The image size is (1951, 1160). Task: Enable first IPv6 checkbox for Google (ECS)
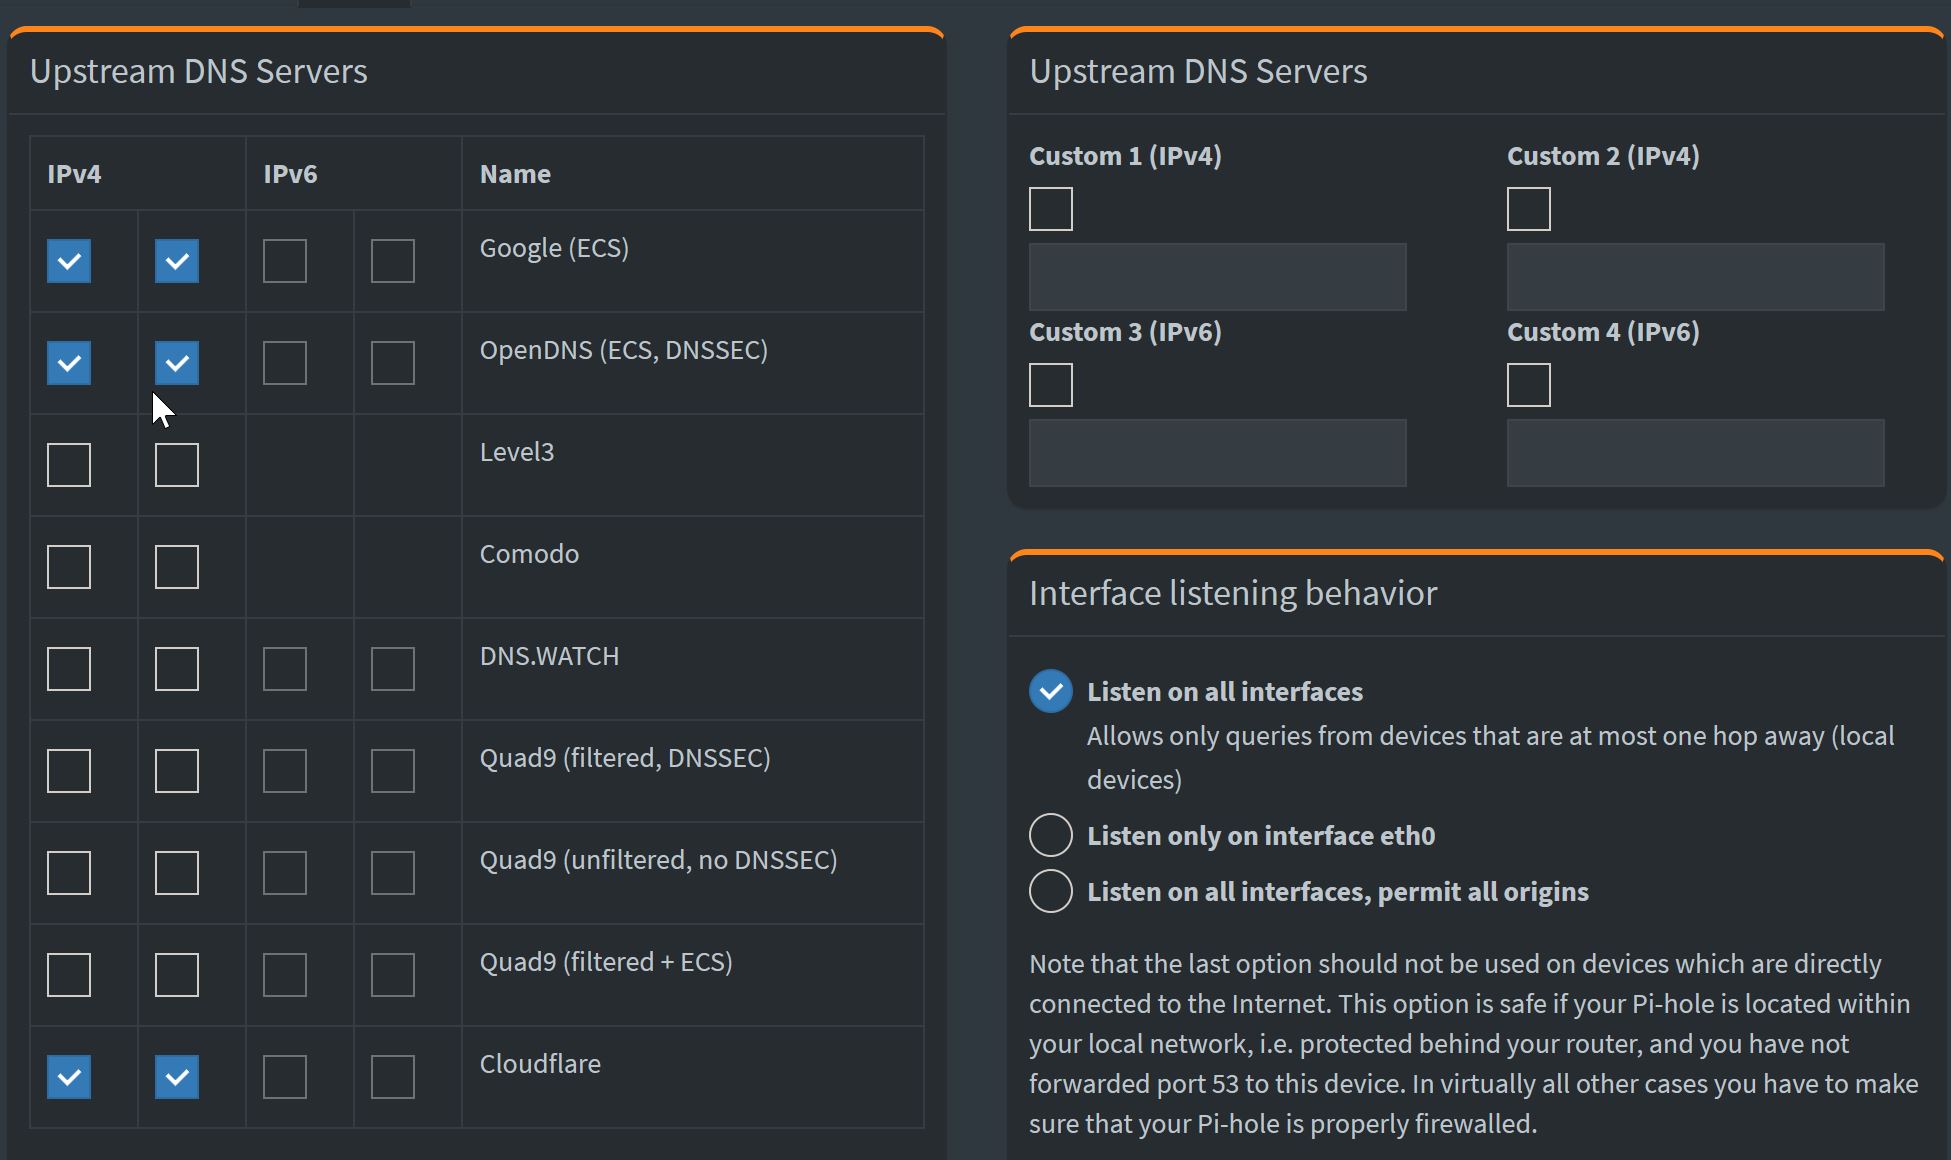click(285, 261)
